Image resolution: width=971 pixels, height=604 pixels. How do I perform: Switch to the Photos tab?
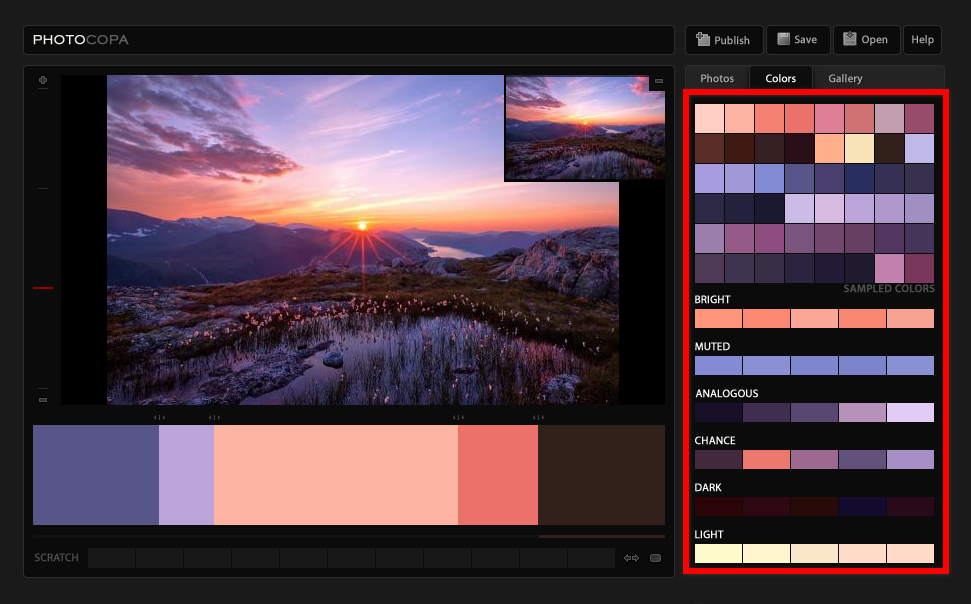(x=717, y=78)
